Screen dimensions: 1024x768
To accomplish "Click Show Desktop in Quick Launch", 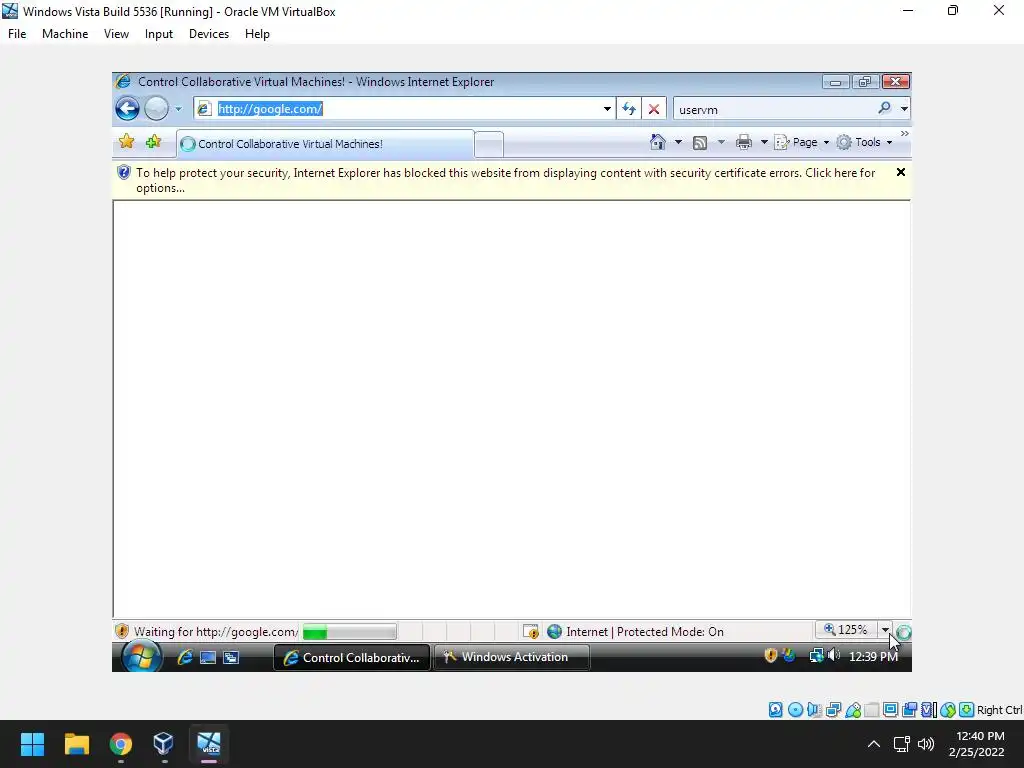I will (208, 658).
